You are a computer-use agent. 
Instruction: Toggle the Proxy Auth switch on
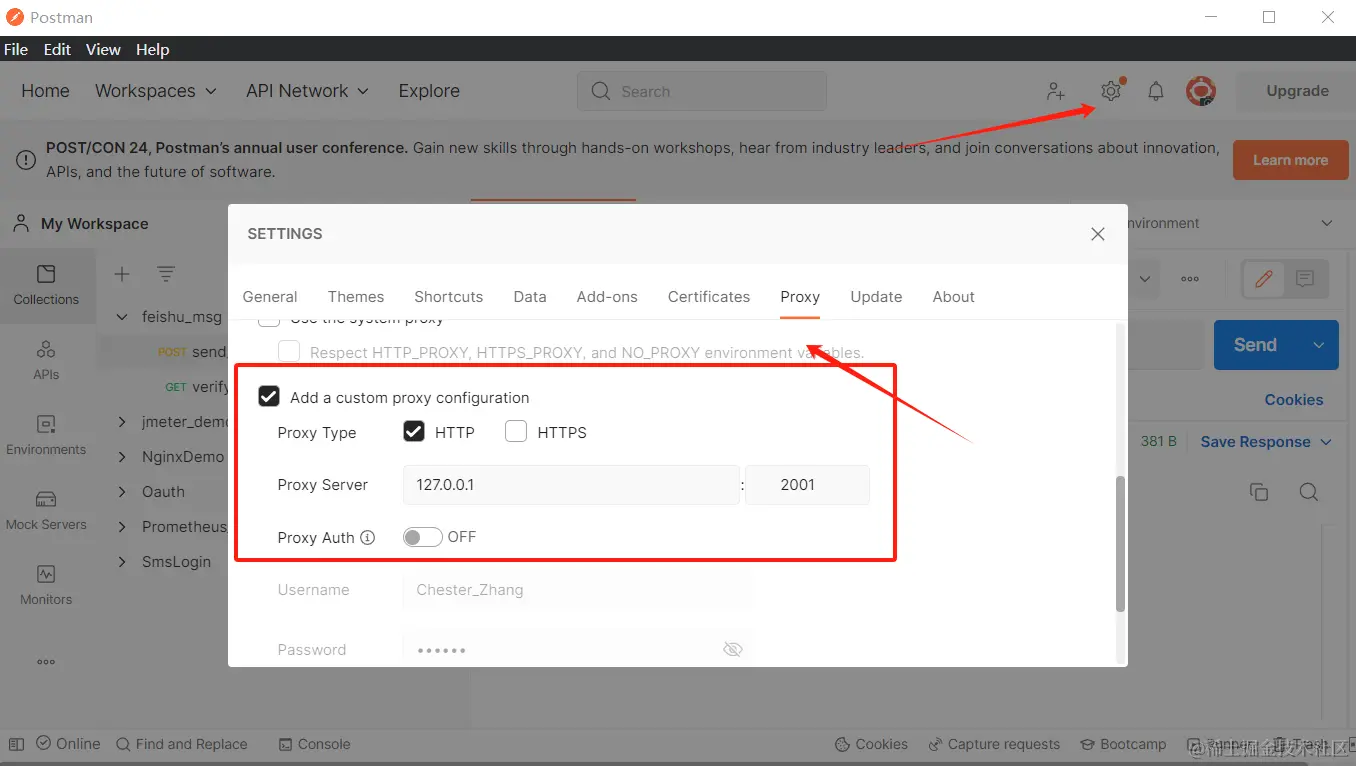422,537
